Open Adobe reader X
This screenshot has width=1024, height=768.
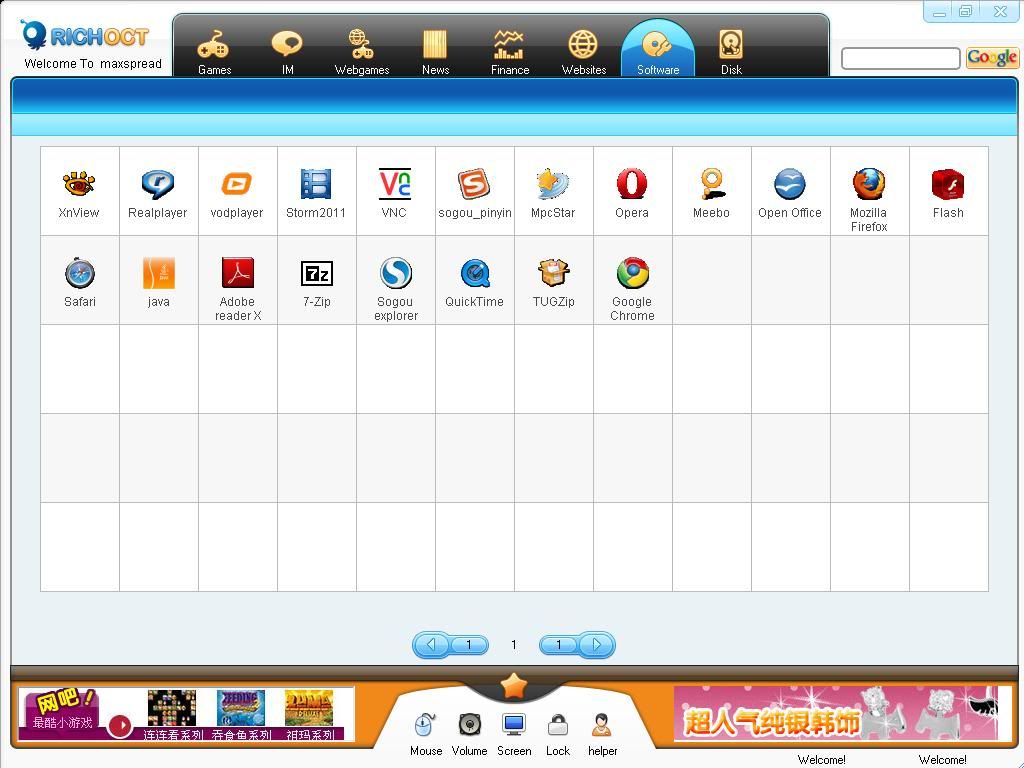238,274
